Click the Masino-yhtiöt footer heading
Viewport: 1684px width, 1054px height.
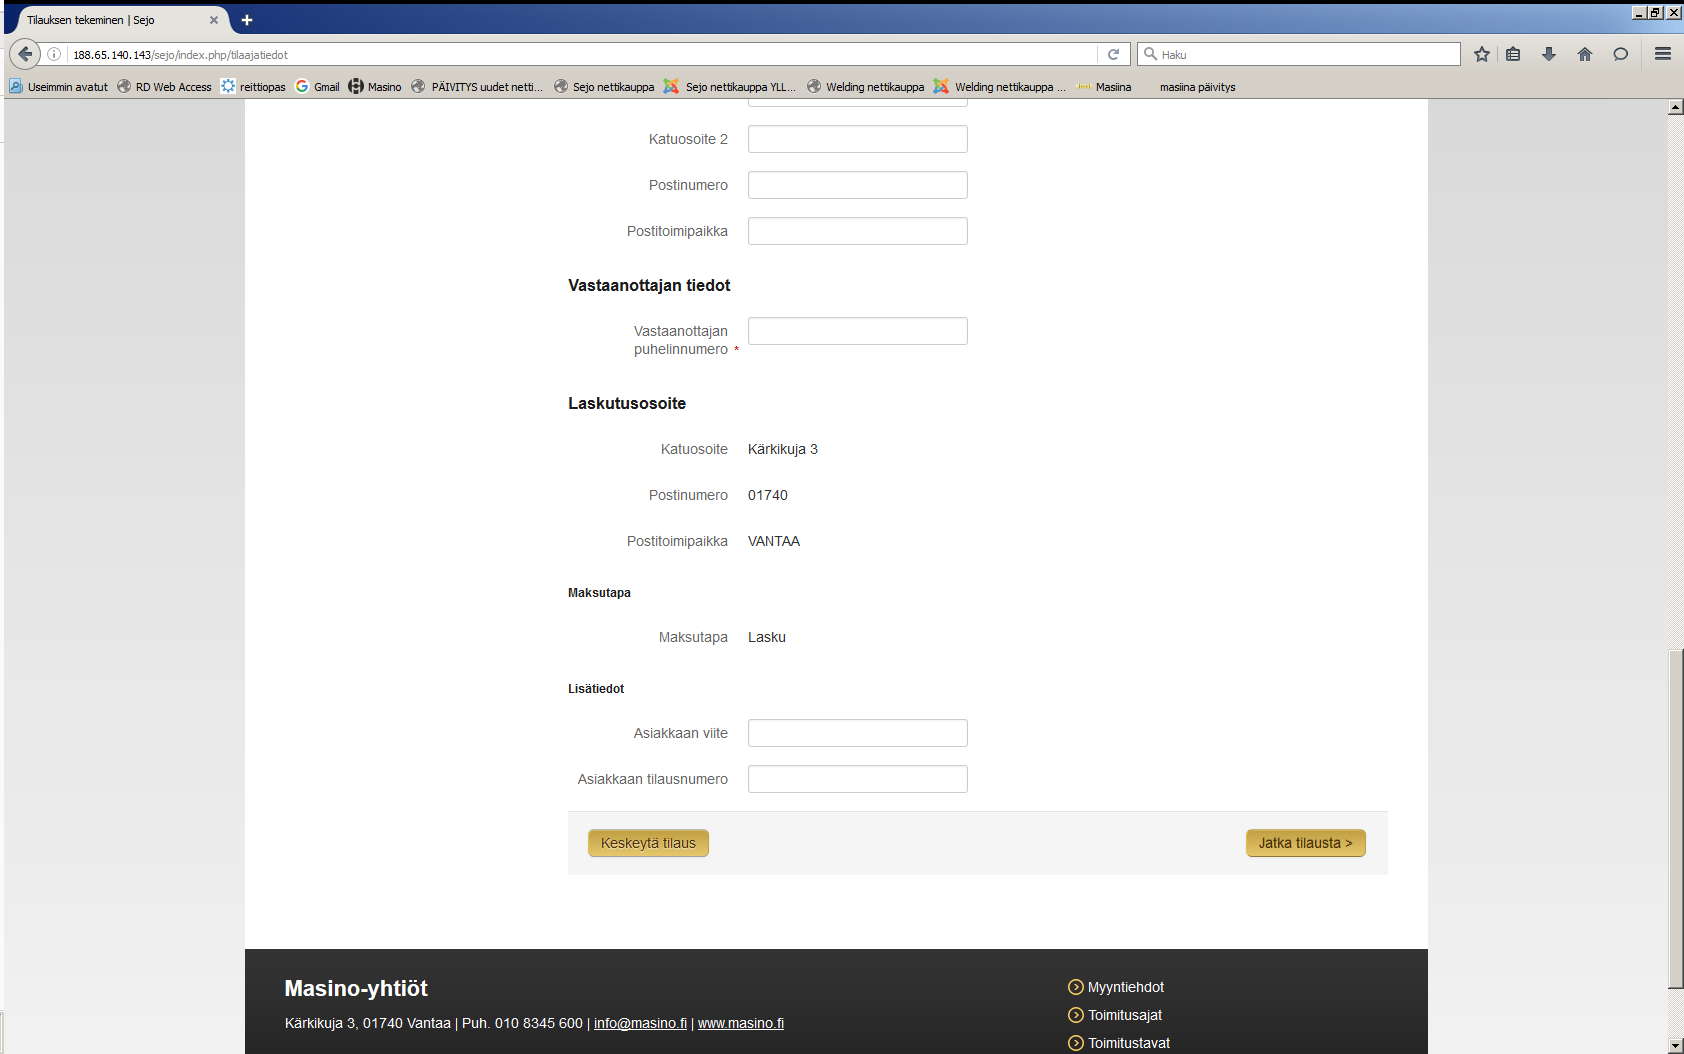tap(356, 988)
